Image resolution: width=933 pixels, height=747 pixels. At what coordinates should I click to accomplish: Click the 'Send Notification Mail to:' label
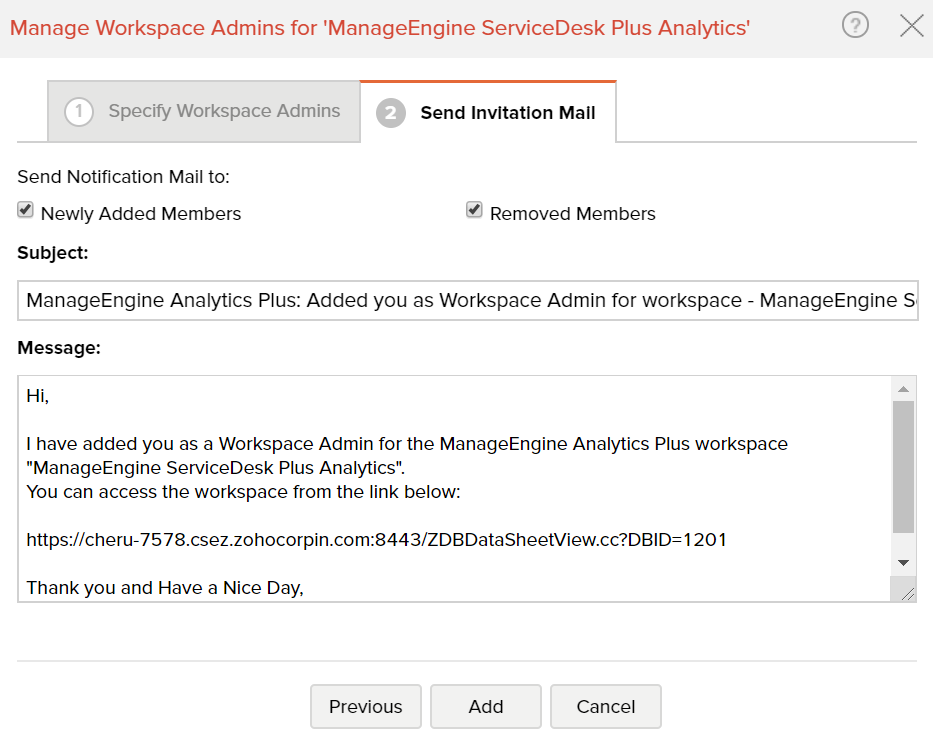click(123, 177)
